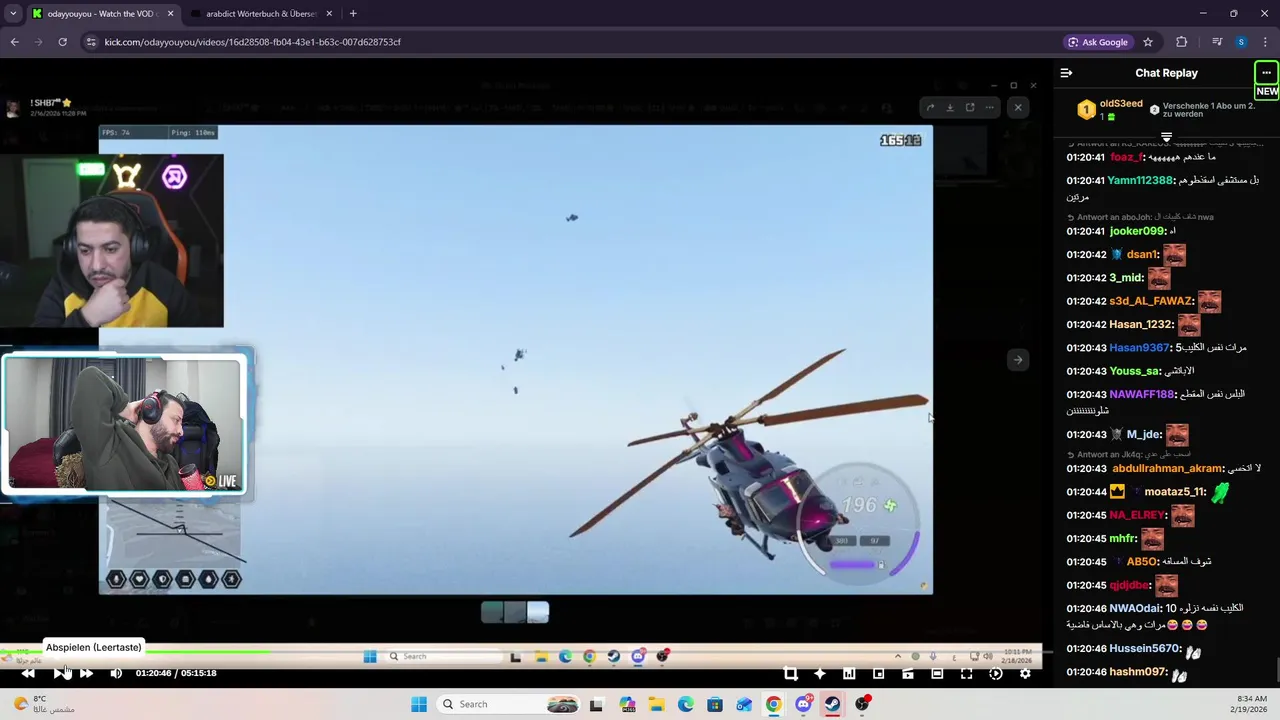
Task: Create a clip using the crop-style clip icon
Action: (x=790, y=673)
